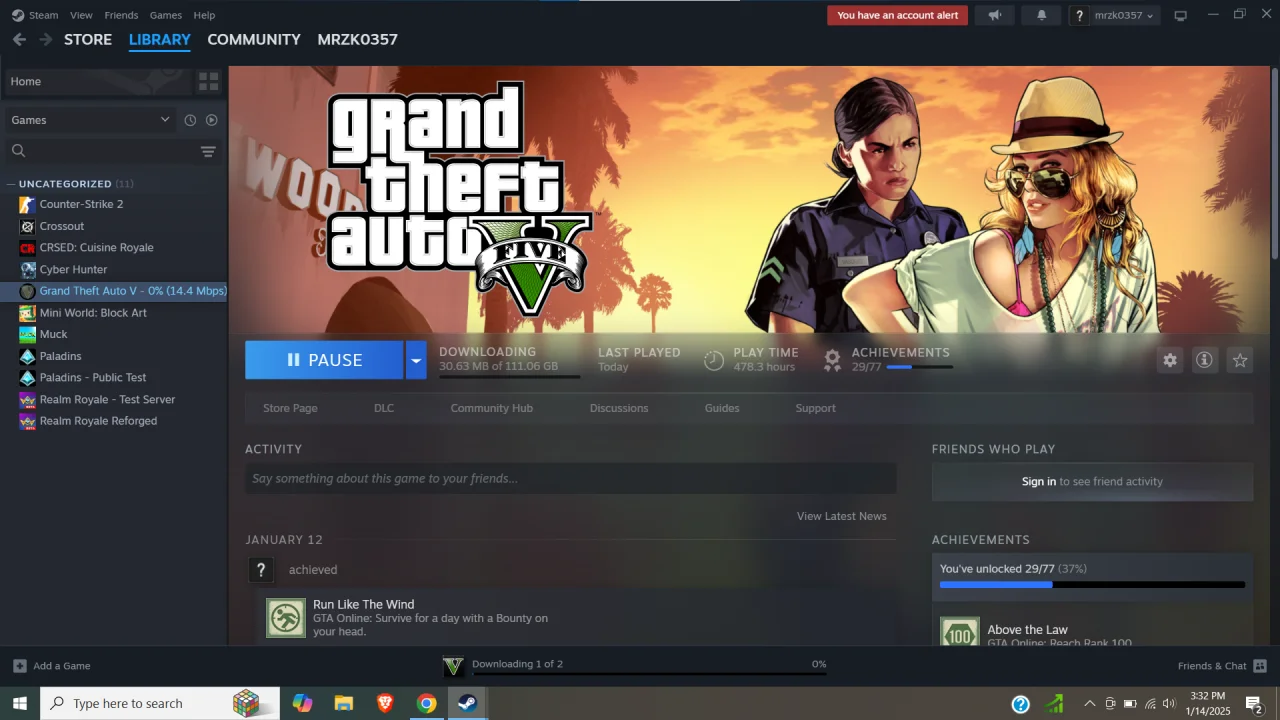Open the account alert notice
Screen dimensions: 1280x720
897,15
